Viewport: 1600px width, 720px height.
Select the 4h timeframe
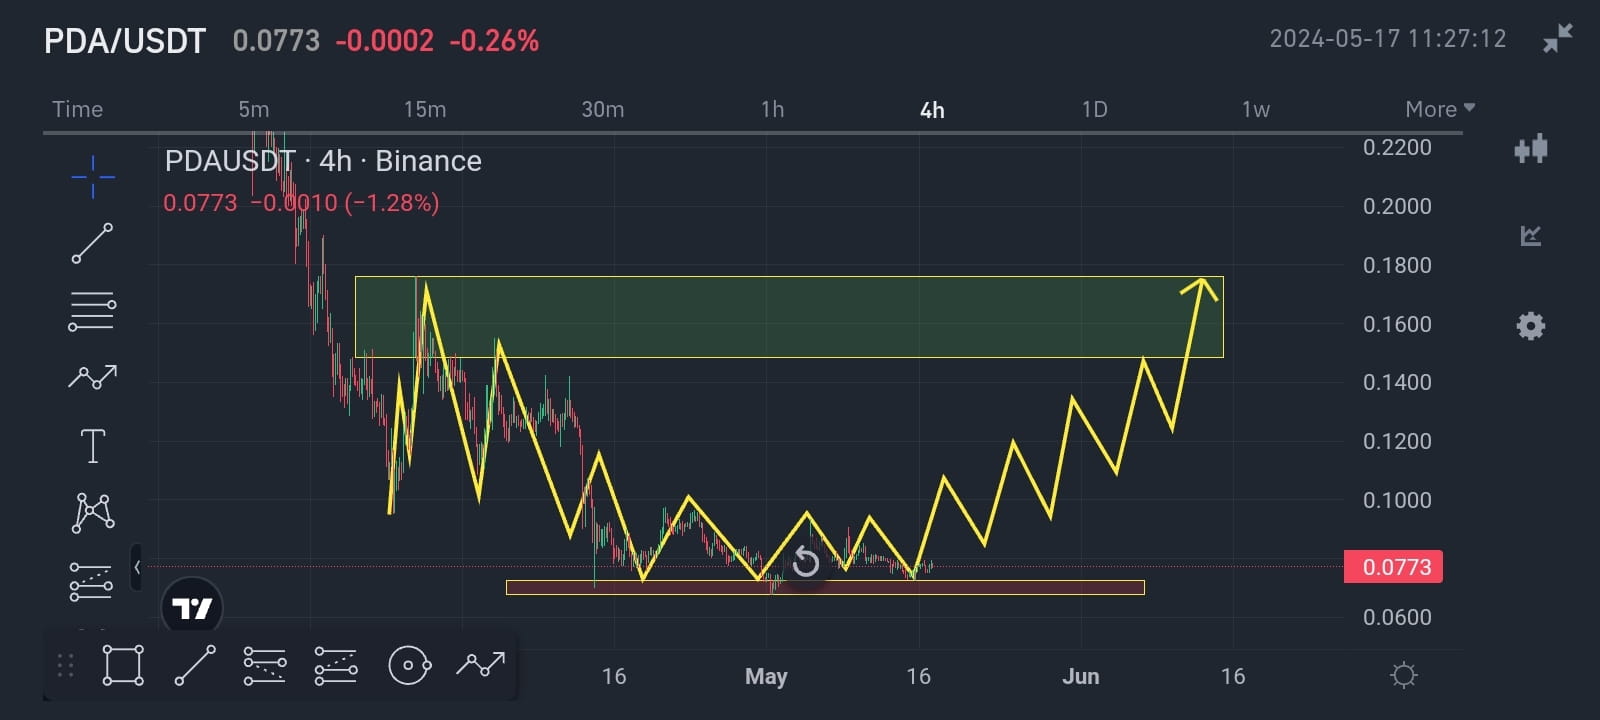tap(932, 110)
